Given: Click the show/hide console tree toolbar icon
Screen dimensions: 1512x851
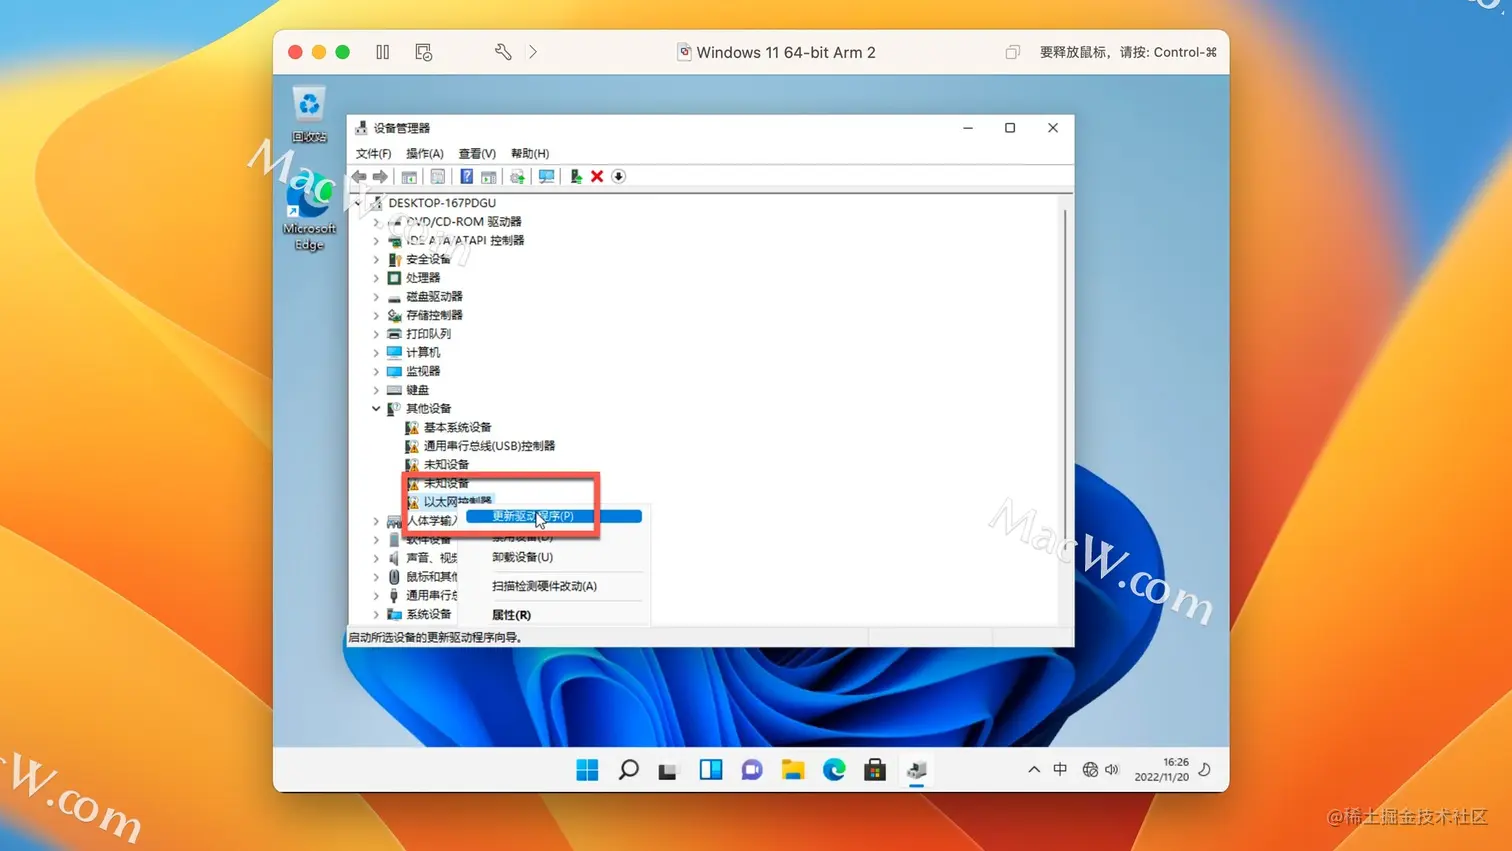Looking at the screenshot, I should click(x=409, y=177).
